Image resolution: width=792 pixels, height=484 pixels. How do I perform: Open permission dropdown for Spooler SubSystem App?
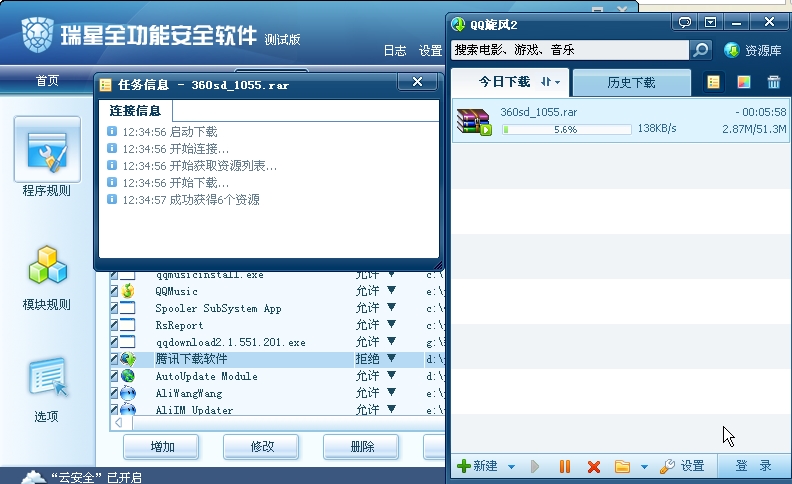(x=391, y=307)
